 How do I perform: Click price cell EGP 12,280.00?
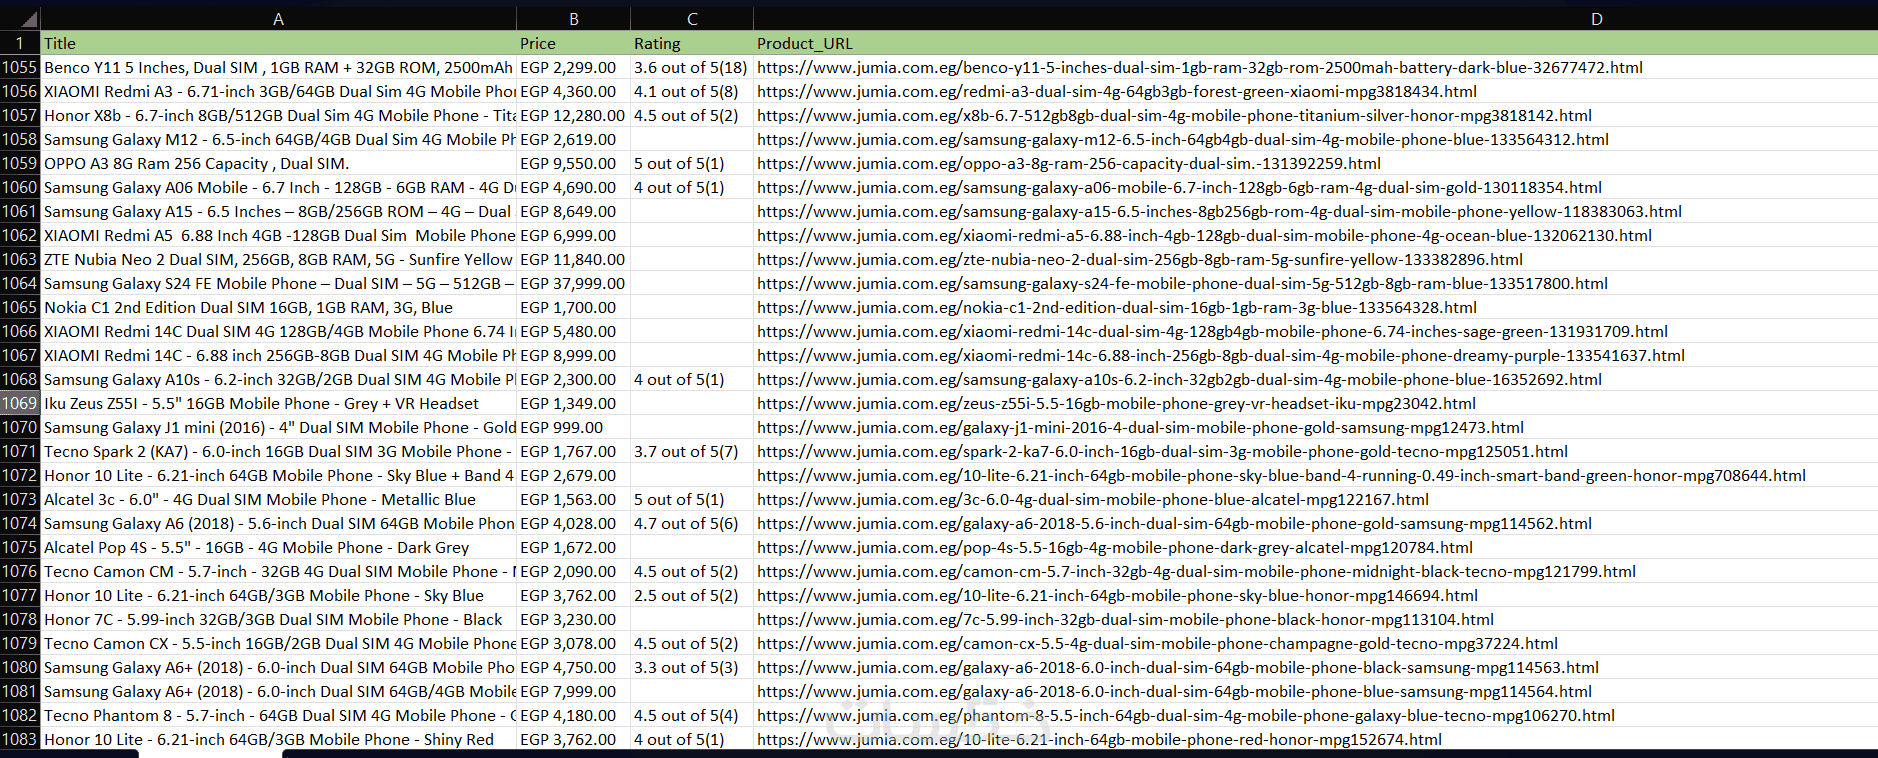point(573,115)
